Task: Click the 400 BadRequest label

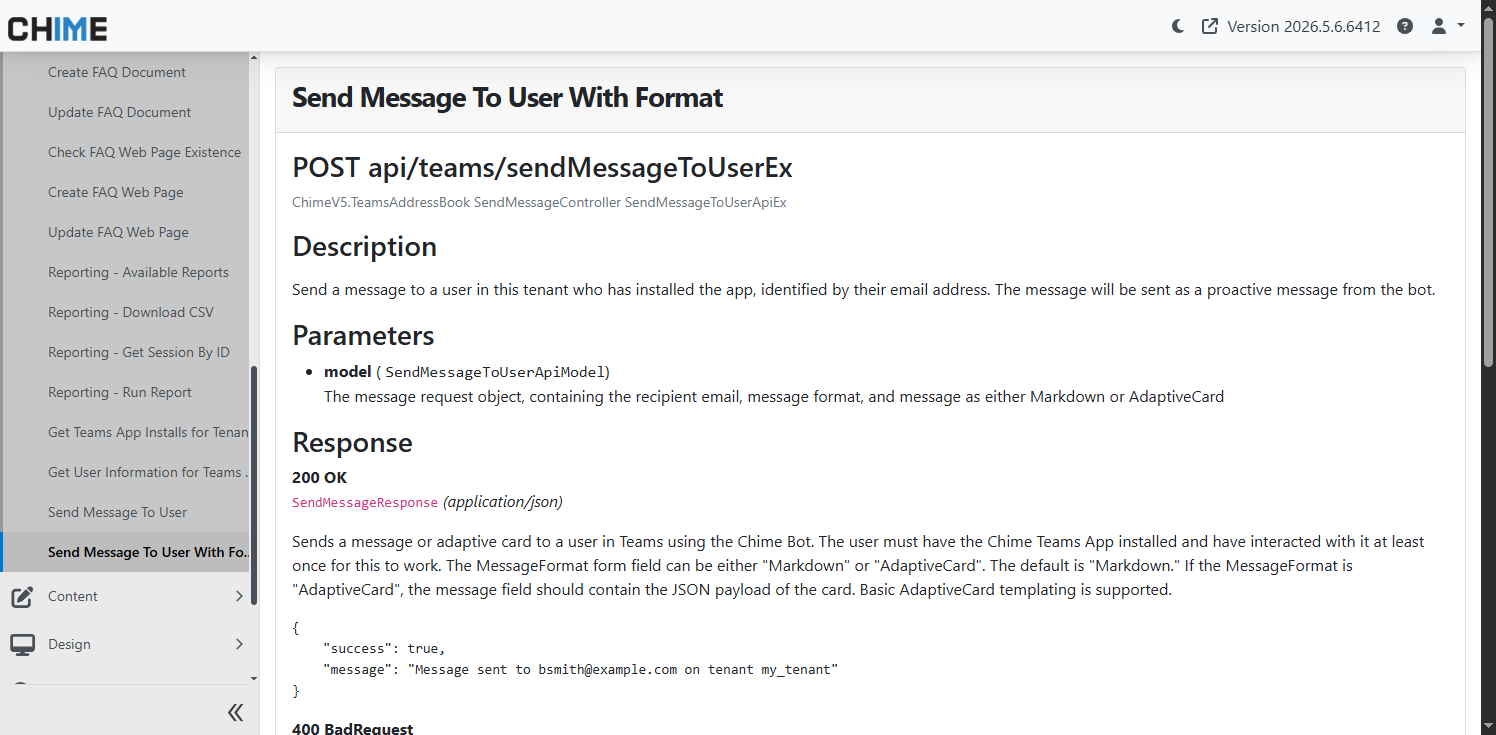Action: [x=352, y=729]
